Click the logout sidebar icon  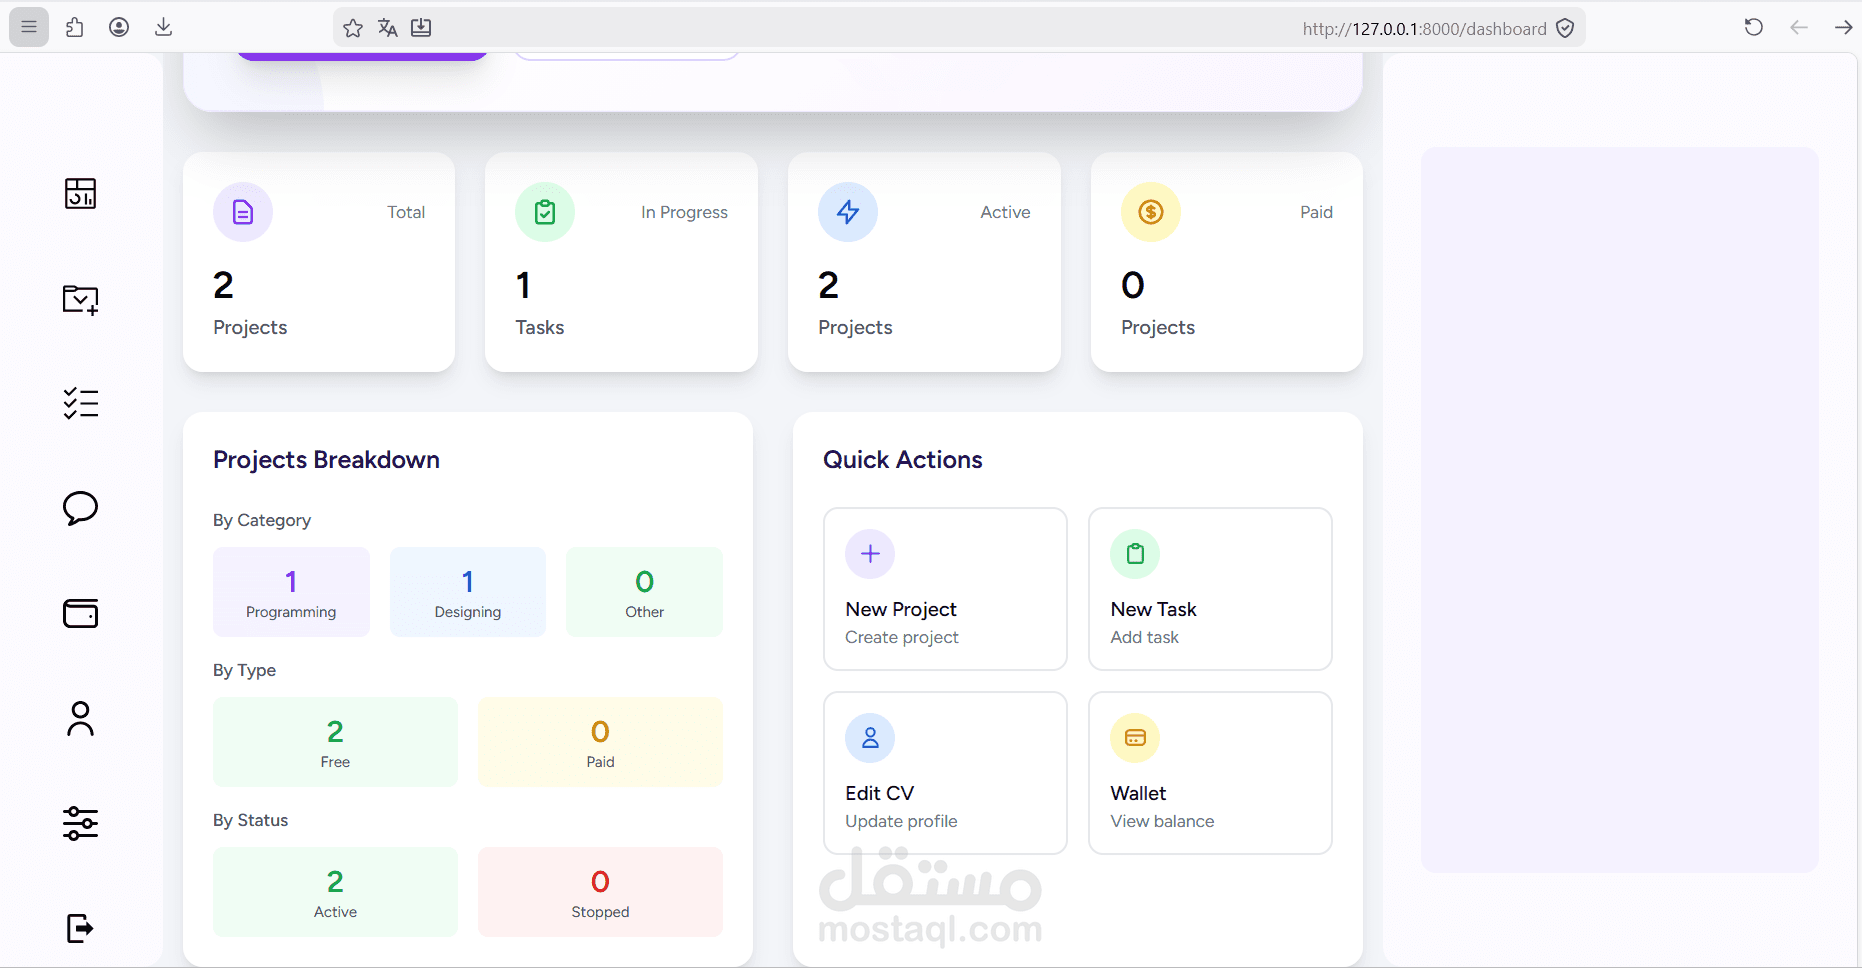tap(80, 928)
